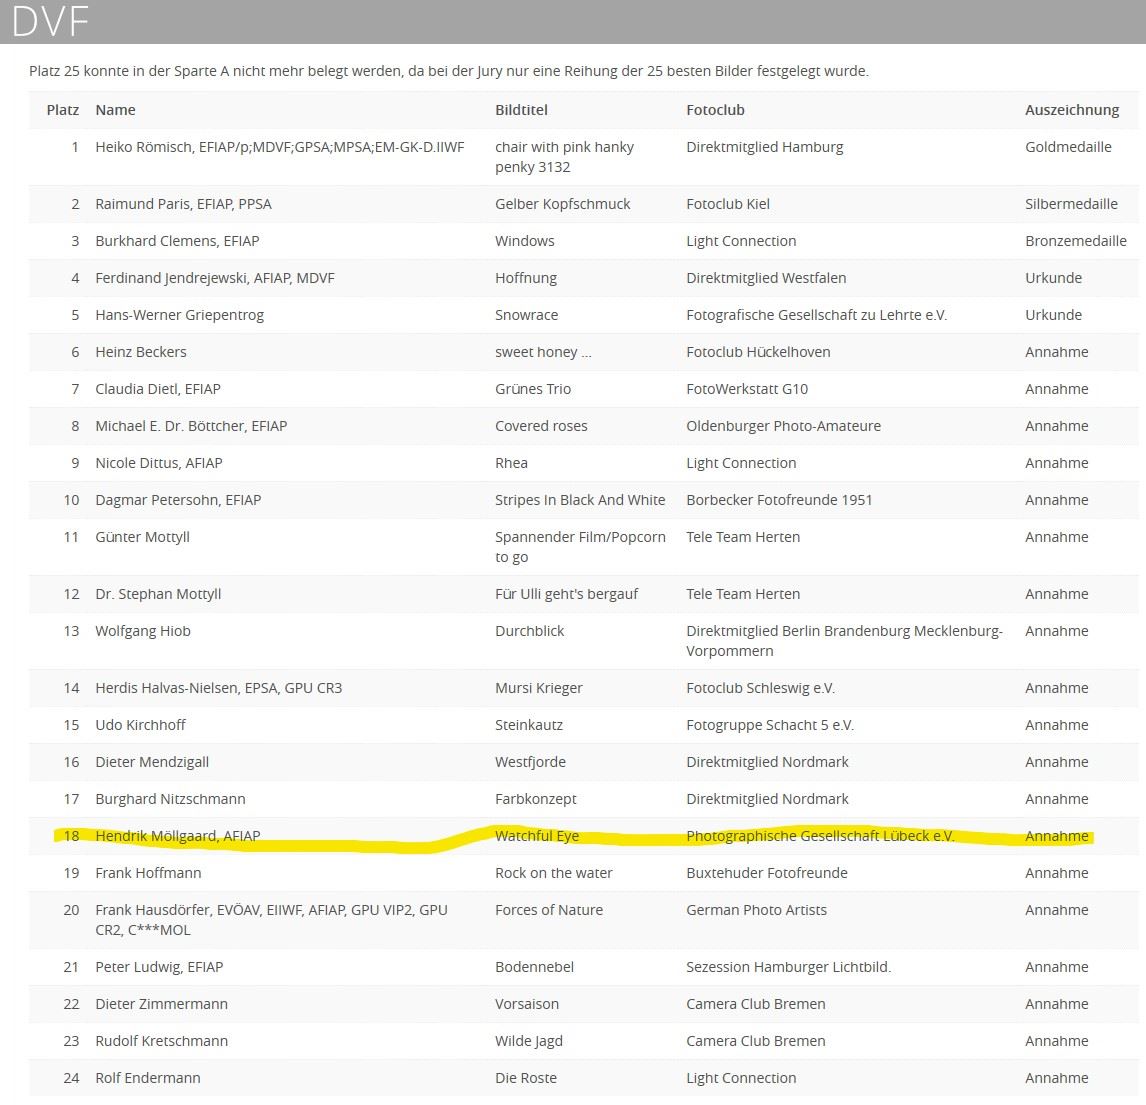The image size is (1146, 1105).
Task: Click the title Farbkonzept
Action: point(536,800)
